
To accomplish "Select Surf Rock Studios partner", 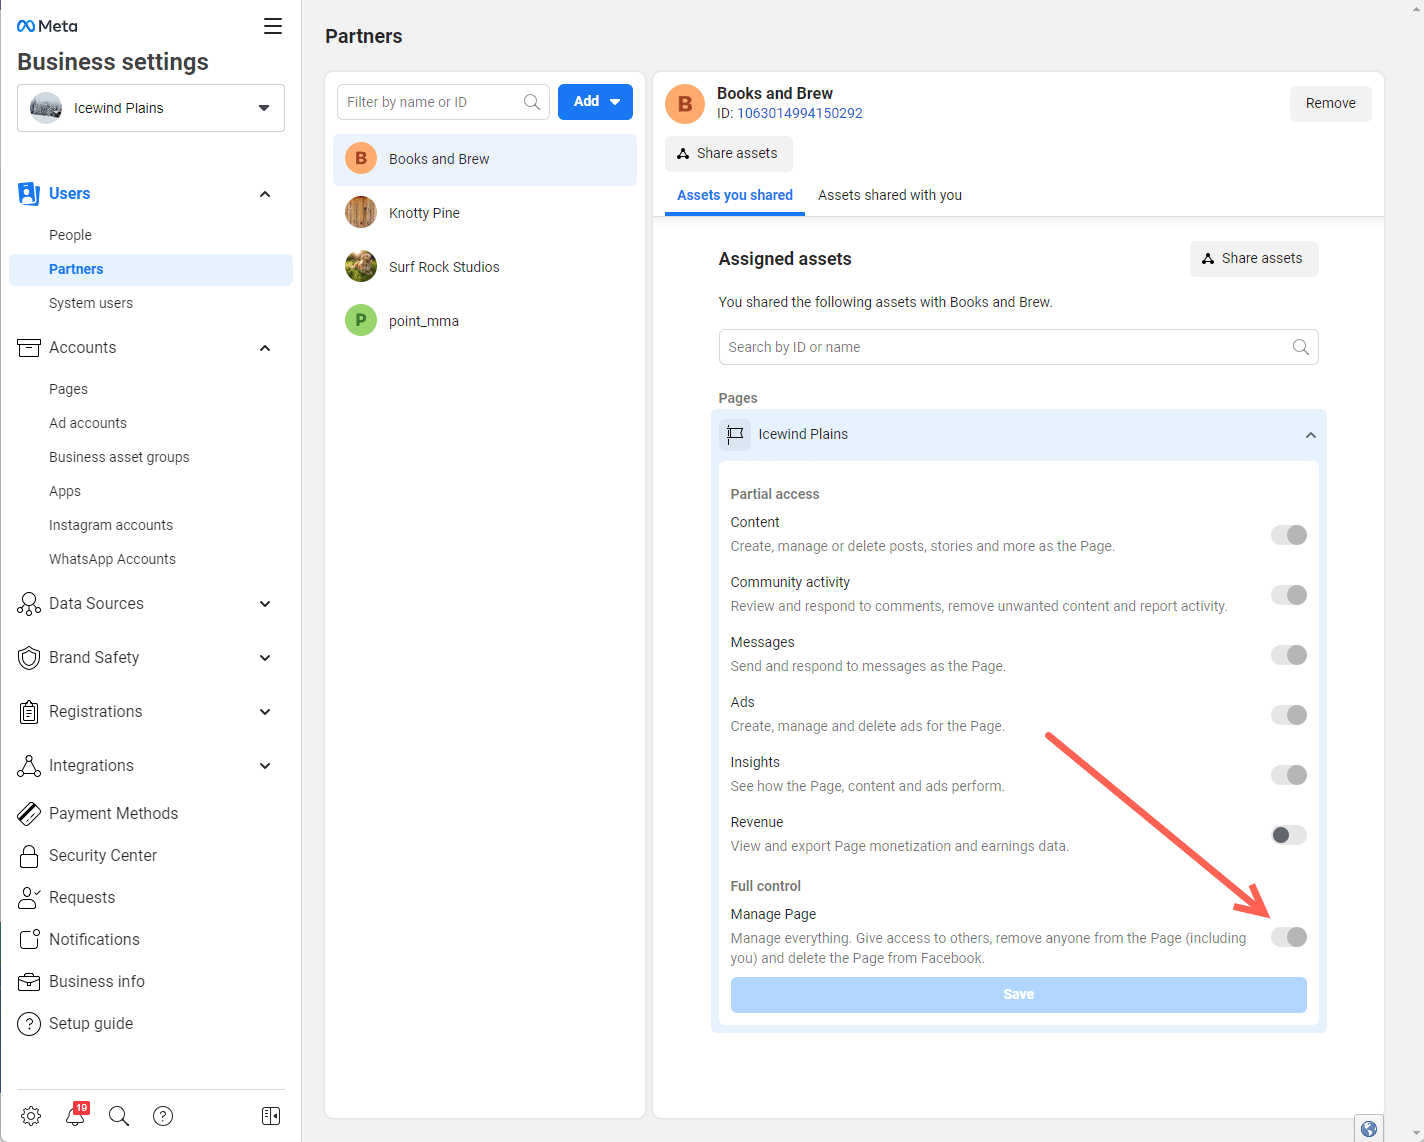I will pos(485,267).
